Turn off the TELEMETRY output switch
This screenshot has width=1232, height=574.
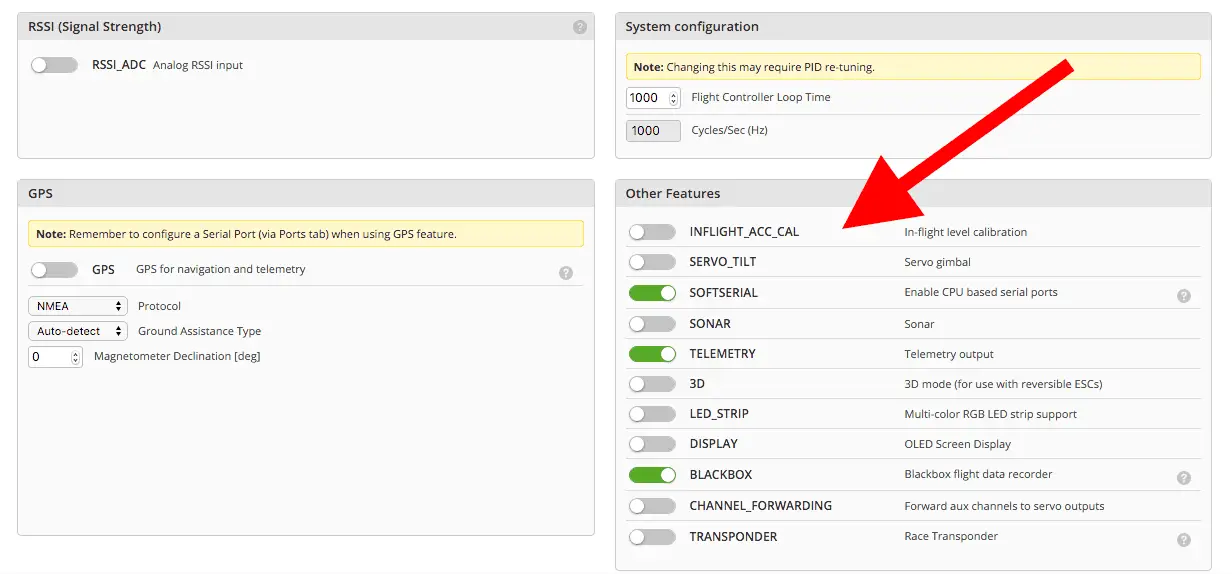tap(652, 354)
